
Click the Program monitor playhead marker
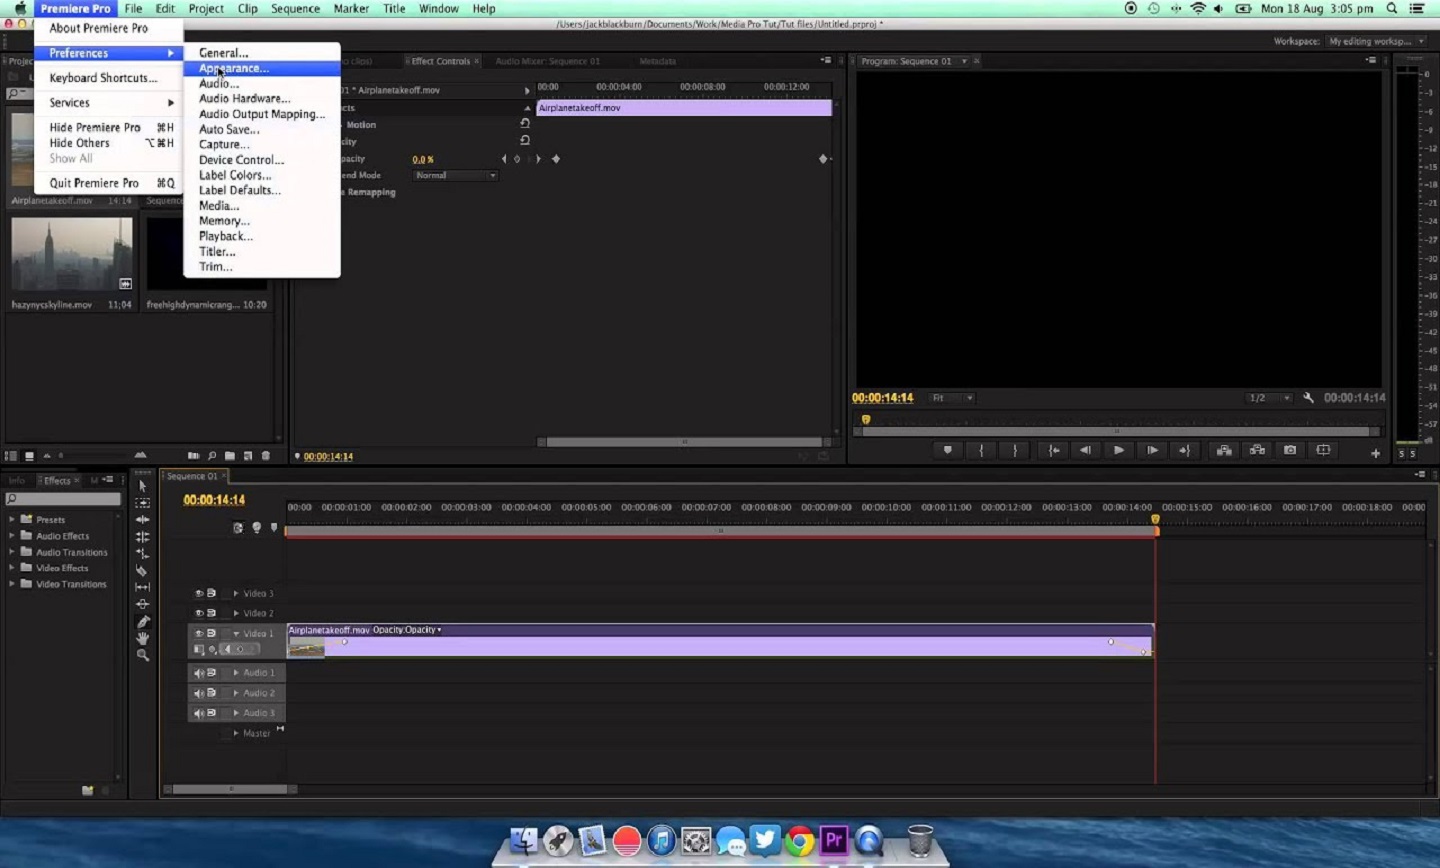coord(866,420)
